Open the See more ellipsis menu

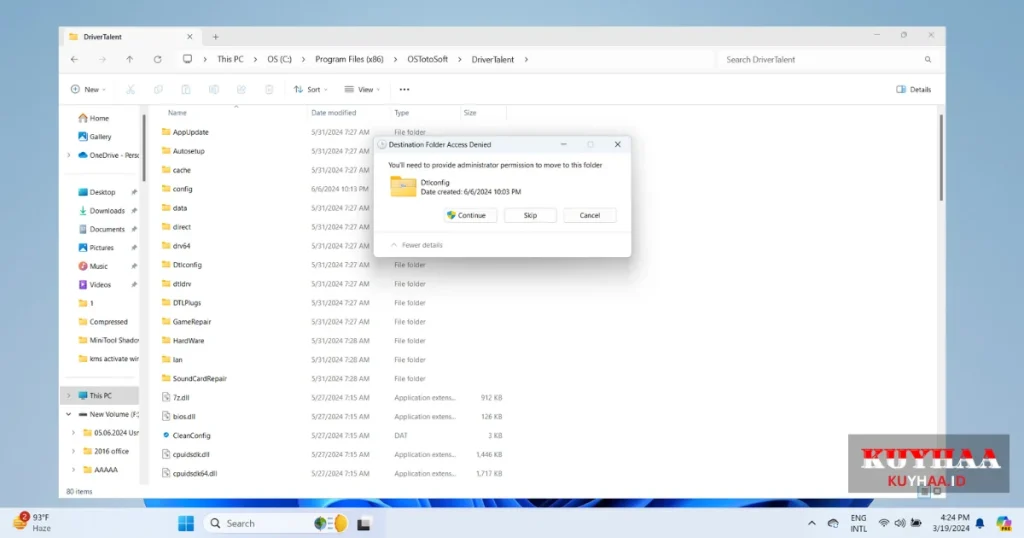(x=404, y=89)
